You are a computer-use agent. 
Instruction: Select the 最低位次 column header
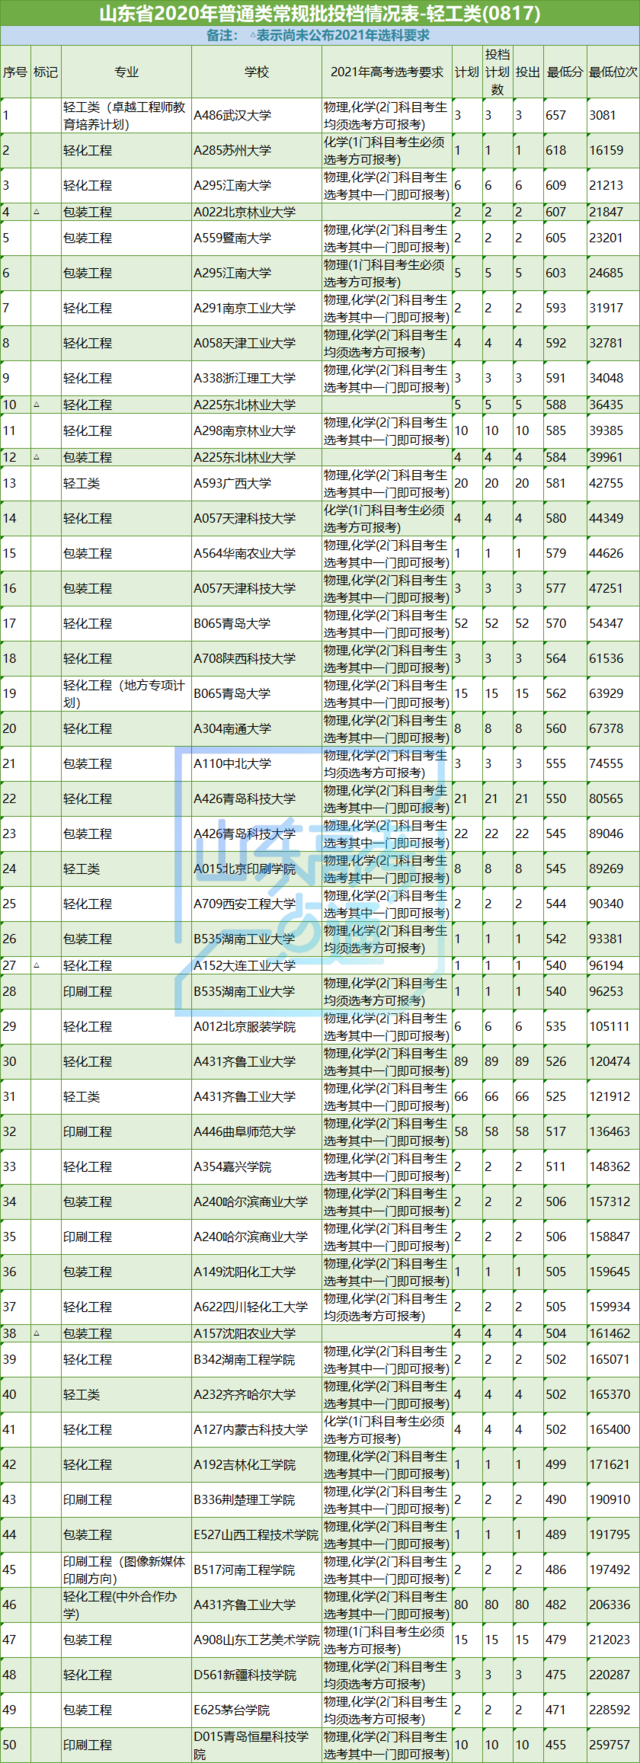click(x=613, y=72)
